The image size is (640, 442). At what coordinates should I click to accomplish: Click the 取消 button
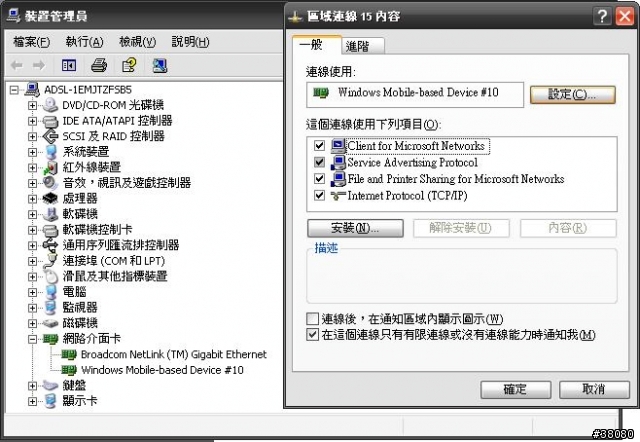point(594,389)
